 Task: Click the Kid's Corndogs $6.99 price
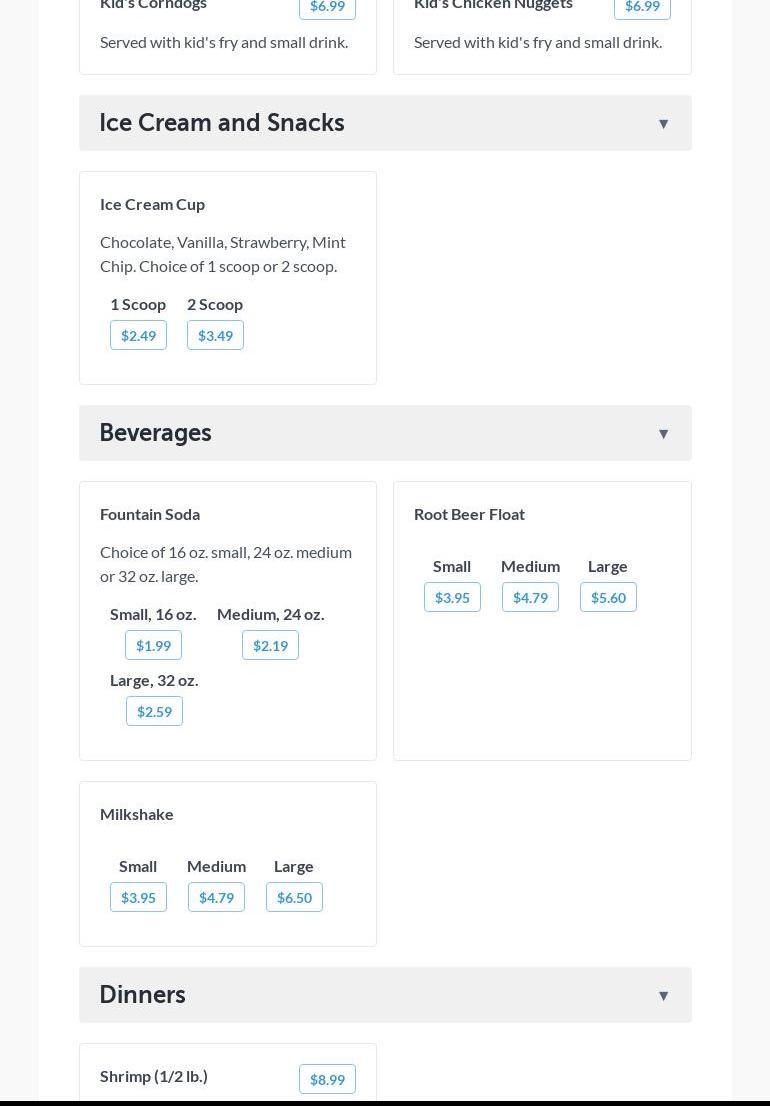tap(327, 7)
